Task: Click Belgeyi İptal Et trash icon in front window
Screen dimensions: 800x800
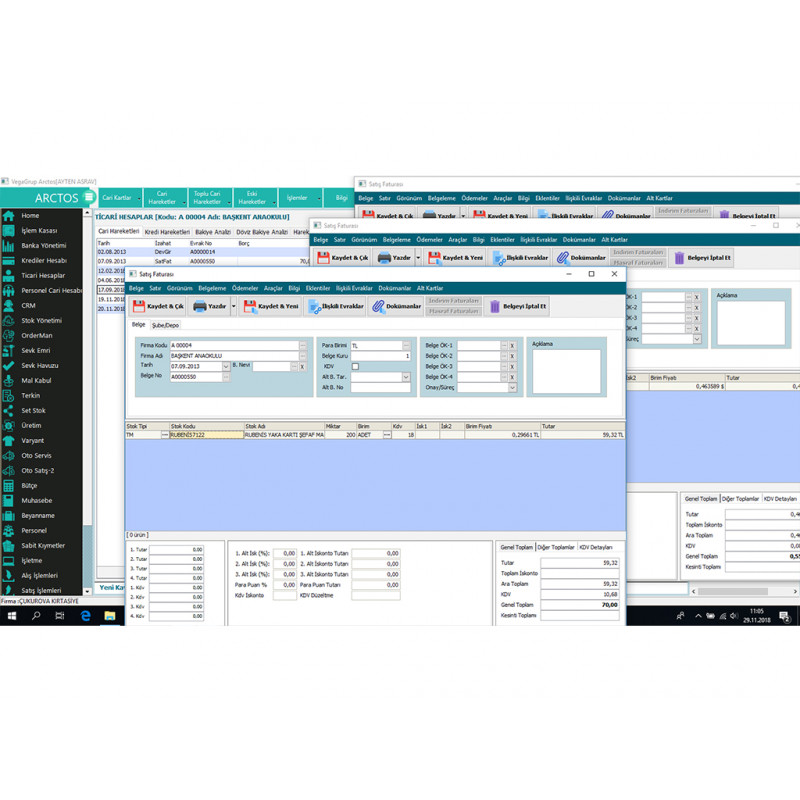Action: point(494,306)
